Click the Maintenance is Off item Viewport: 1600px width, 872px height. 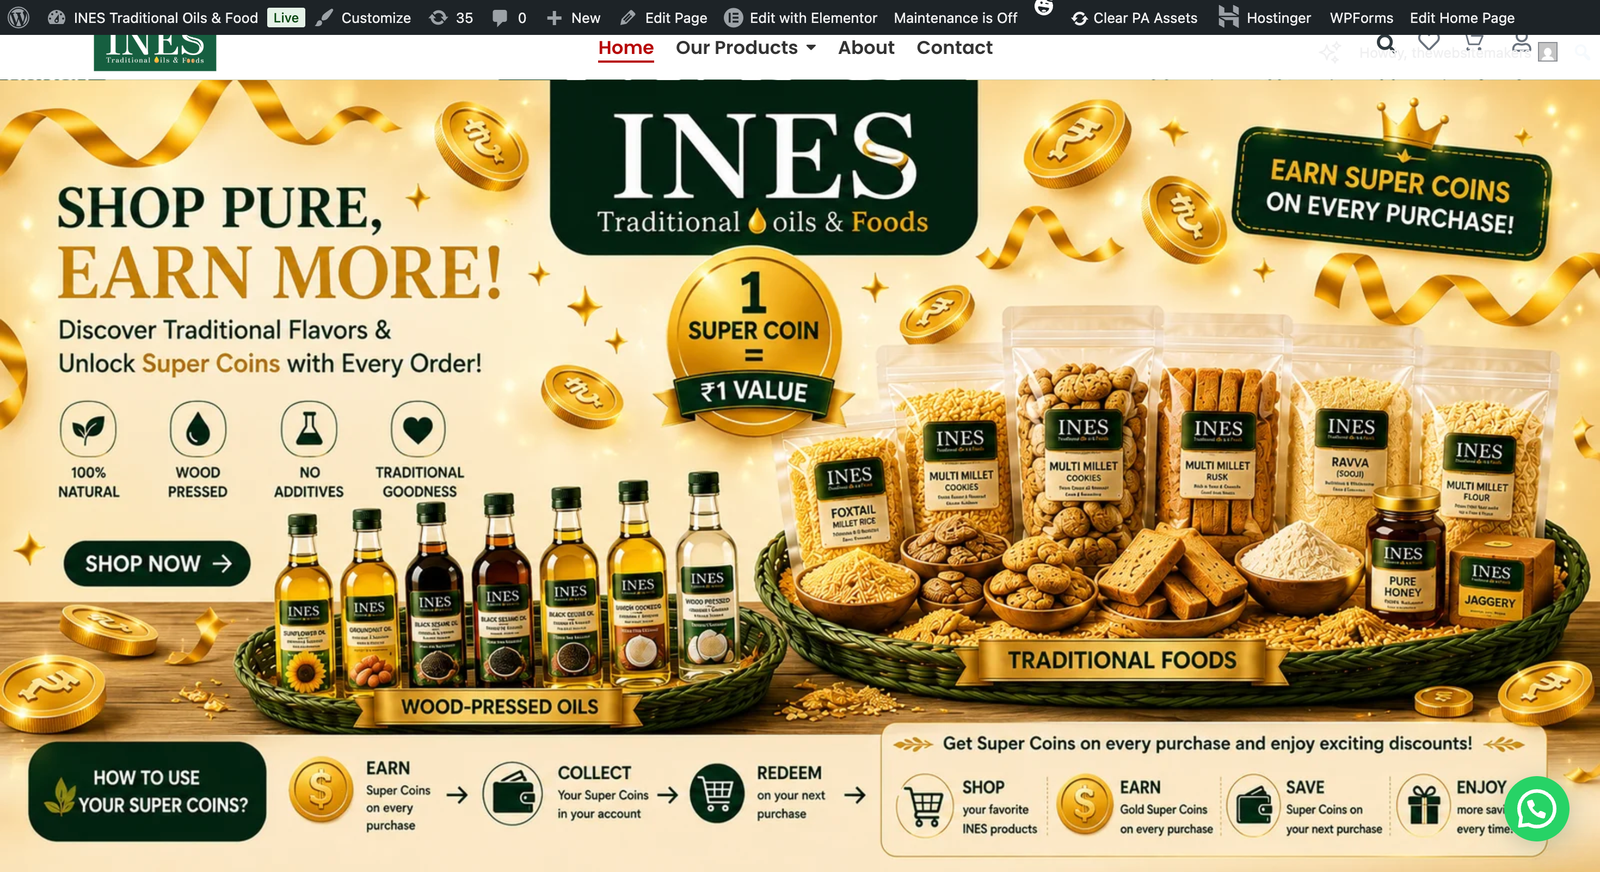tap(955, 17)
